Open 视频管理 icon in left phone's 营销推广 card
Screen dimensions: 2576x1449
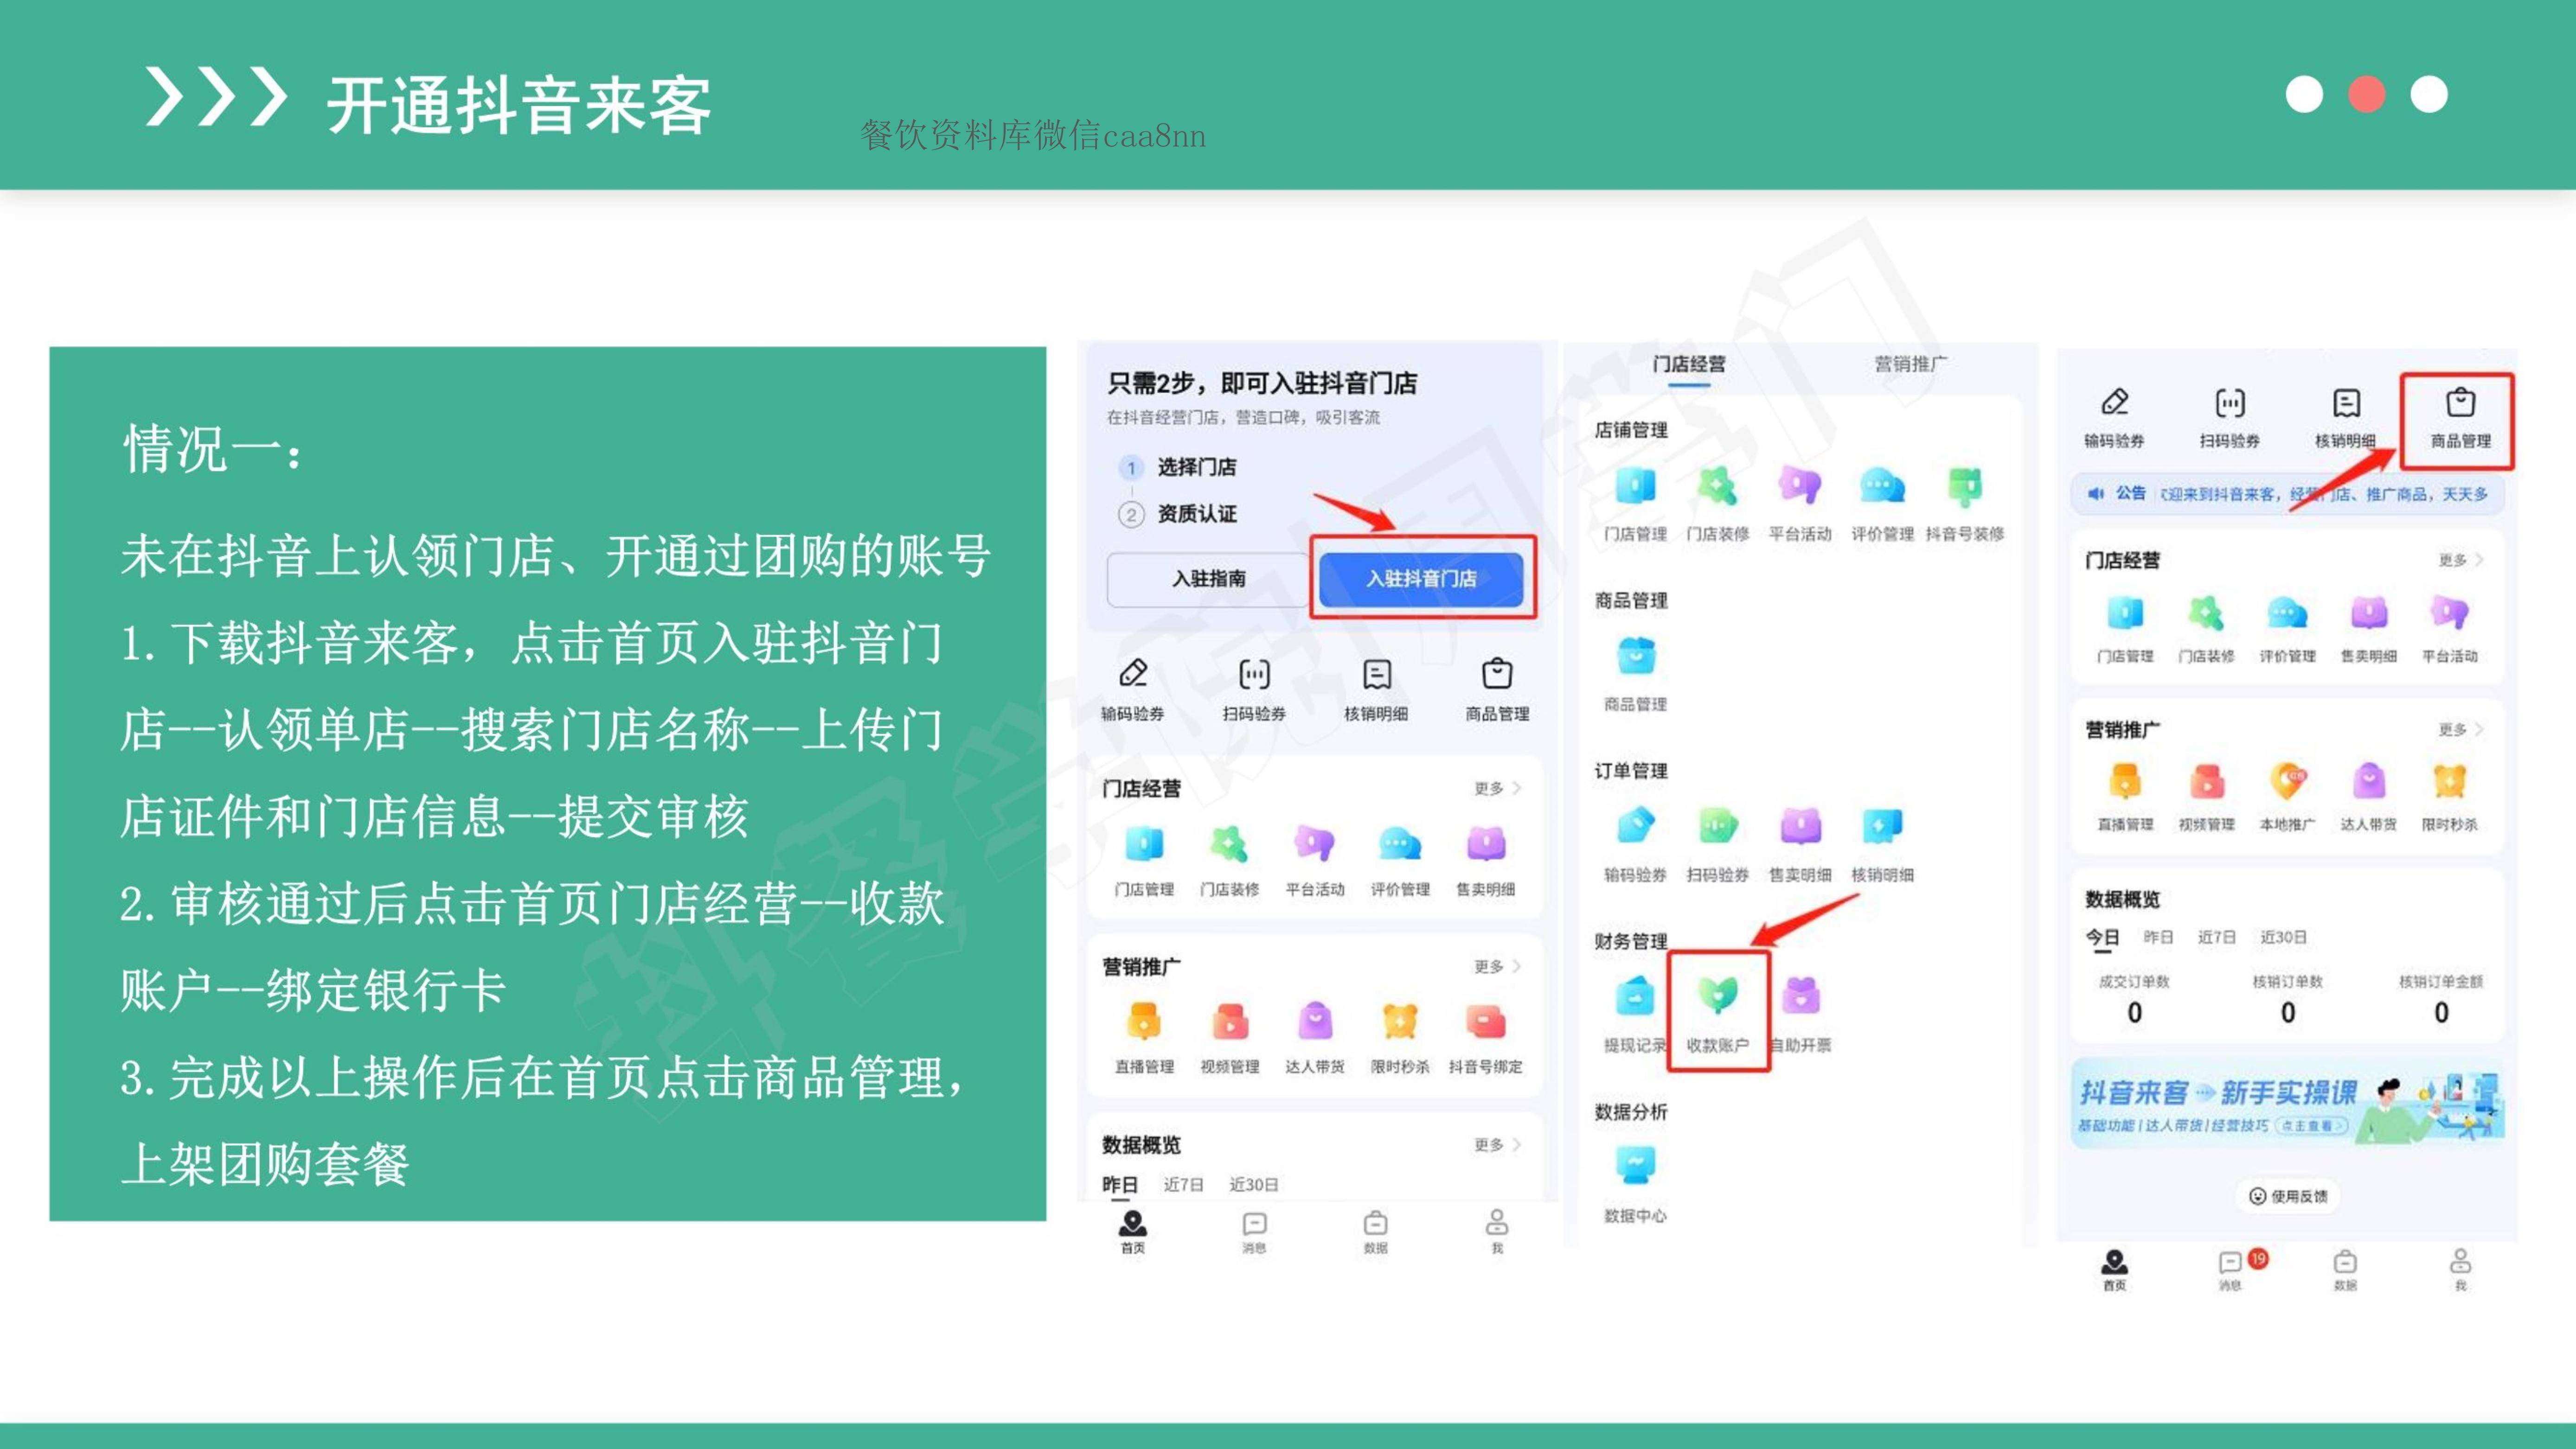tap(1229, 1022)
